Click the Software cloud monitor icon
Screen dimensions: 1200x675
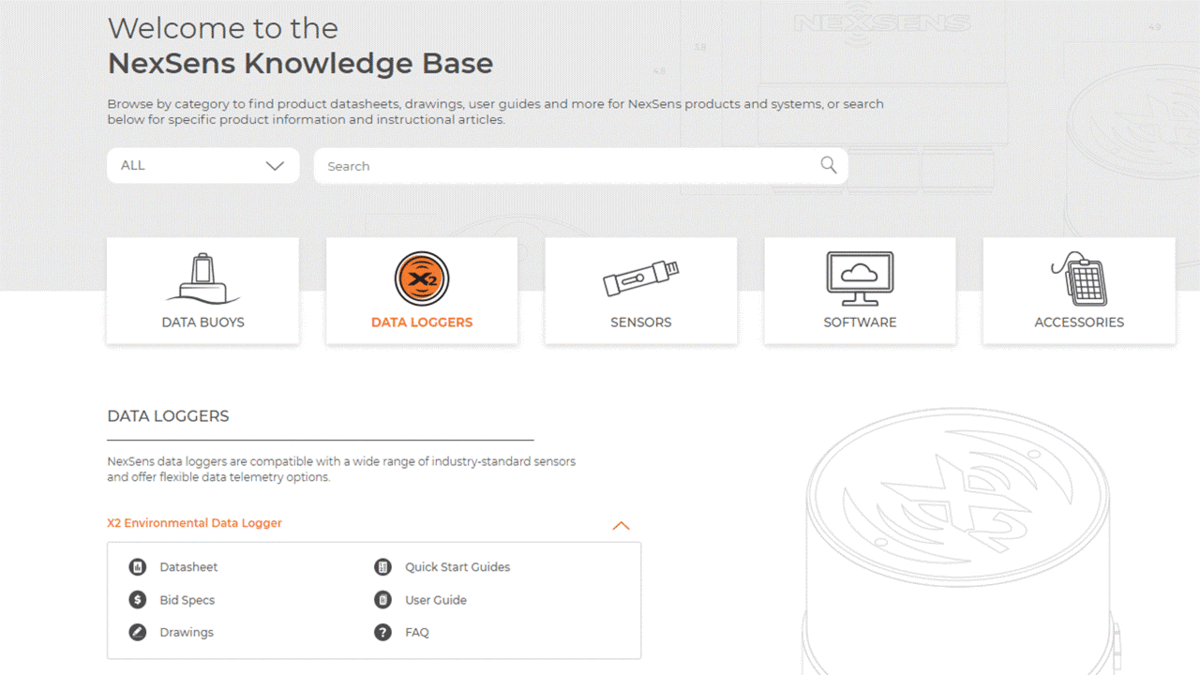click(860, 278)
